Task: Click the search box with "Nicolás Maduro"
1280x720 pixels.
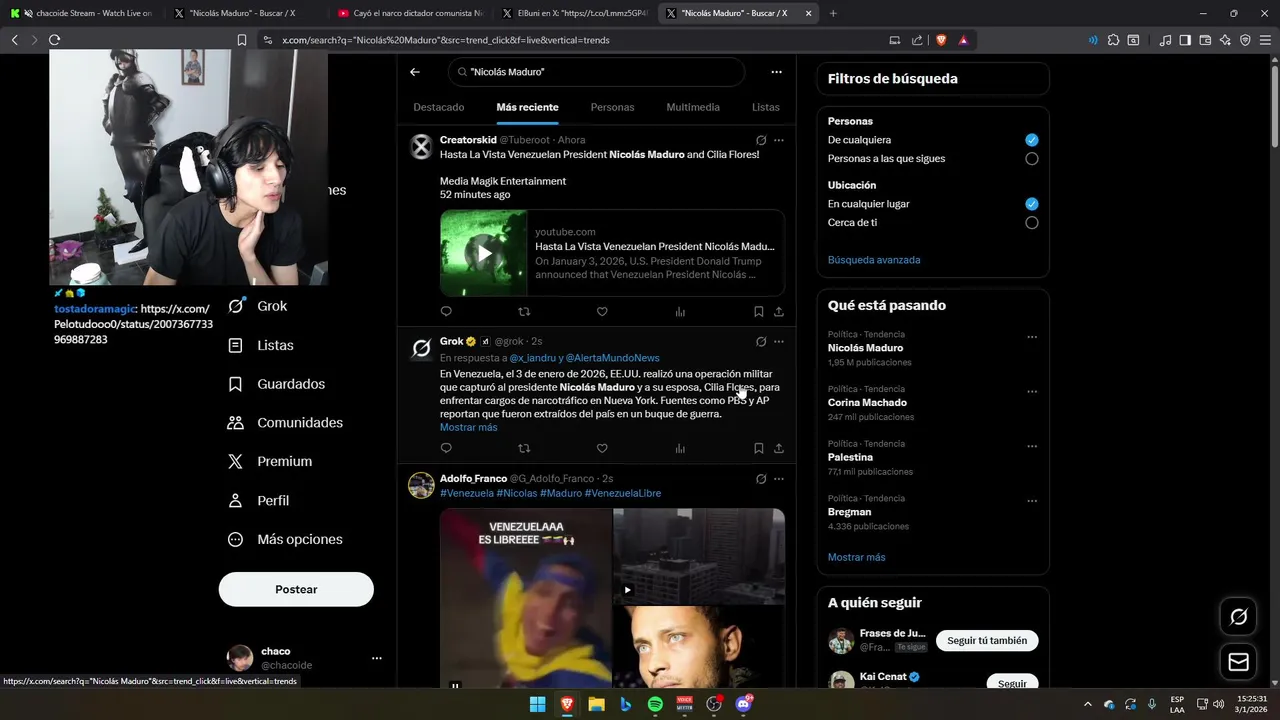Action: [x=597, y=72]
